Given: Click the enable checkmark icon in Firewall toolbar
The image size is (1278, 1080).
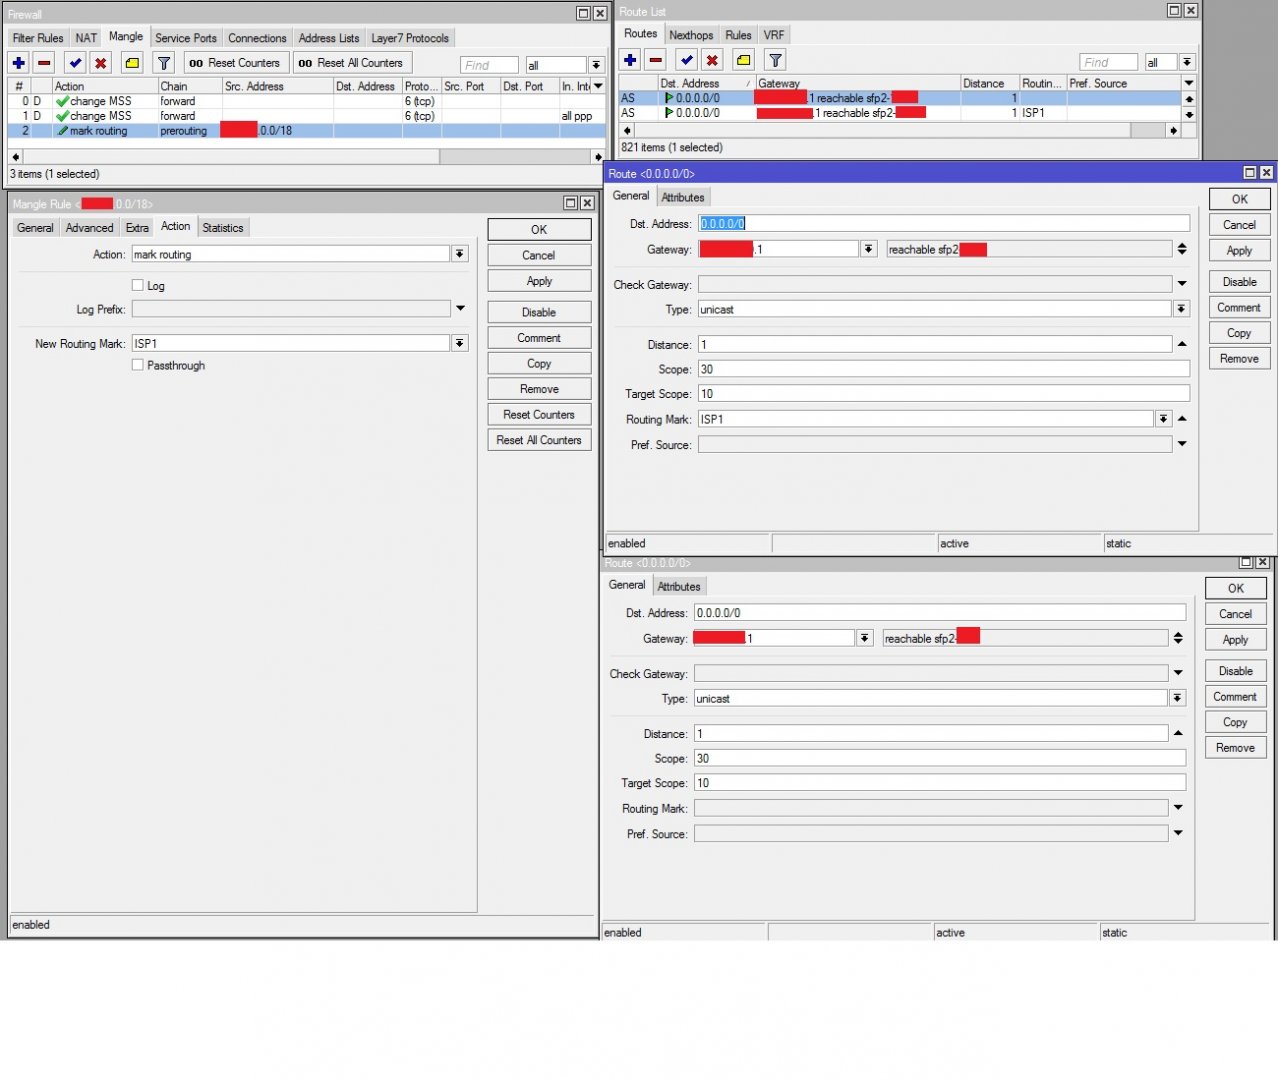Looking at the screenshot, I should (x=75, y=63).
